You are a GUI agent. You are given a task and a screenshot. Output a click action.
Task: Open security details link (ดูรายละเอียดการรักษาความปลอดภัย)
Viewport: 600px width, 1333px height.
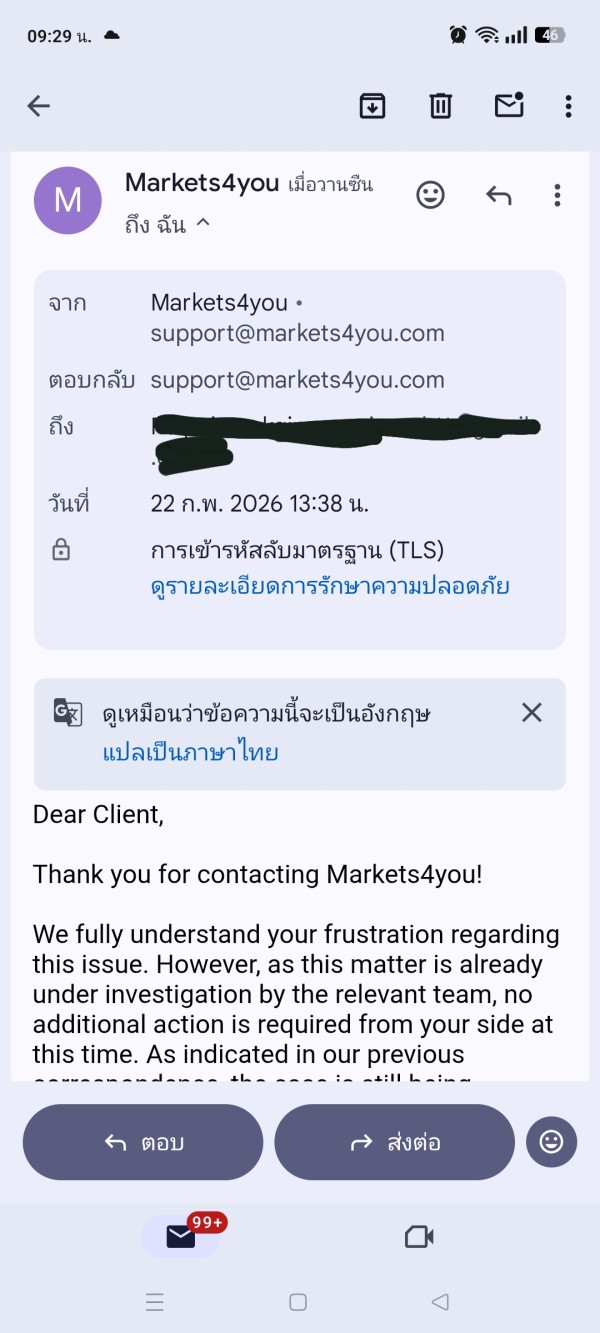point(330,586)
